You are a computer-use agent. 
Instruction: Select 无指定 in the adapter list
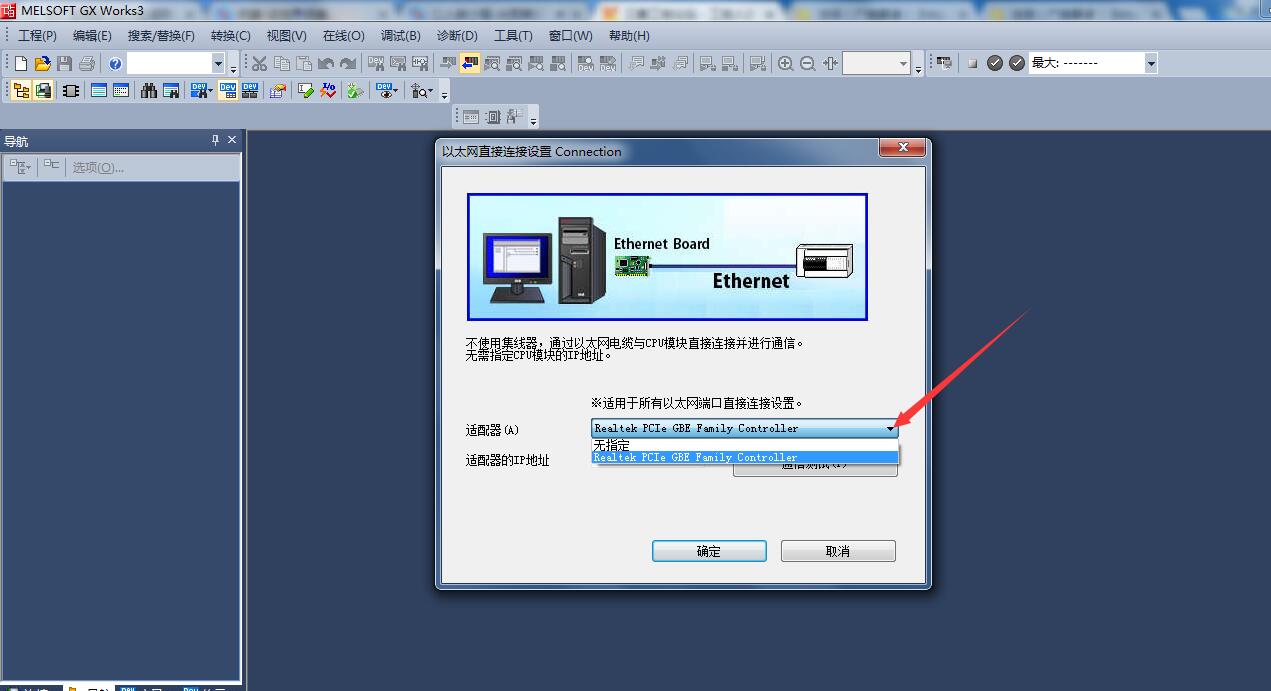click(x=611, y=444)
